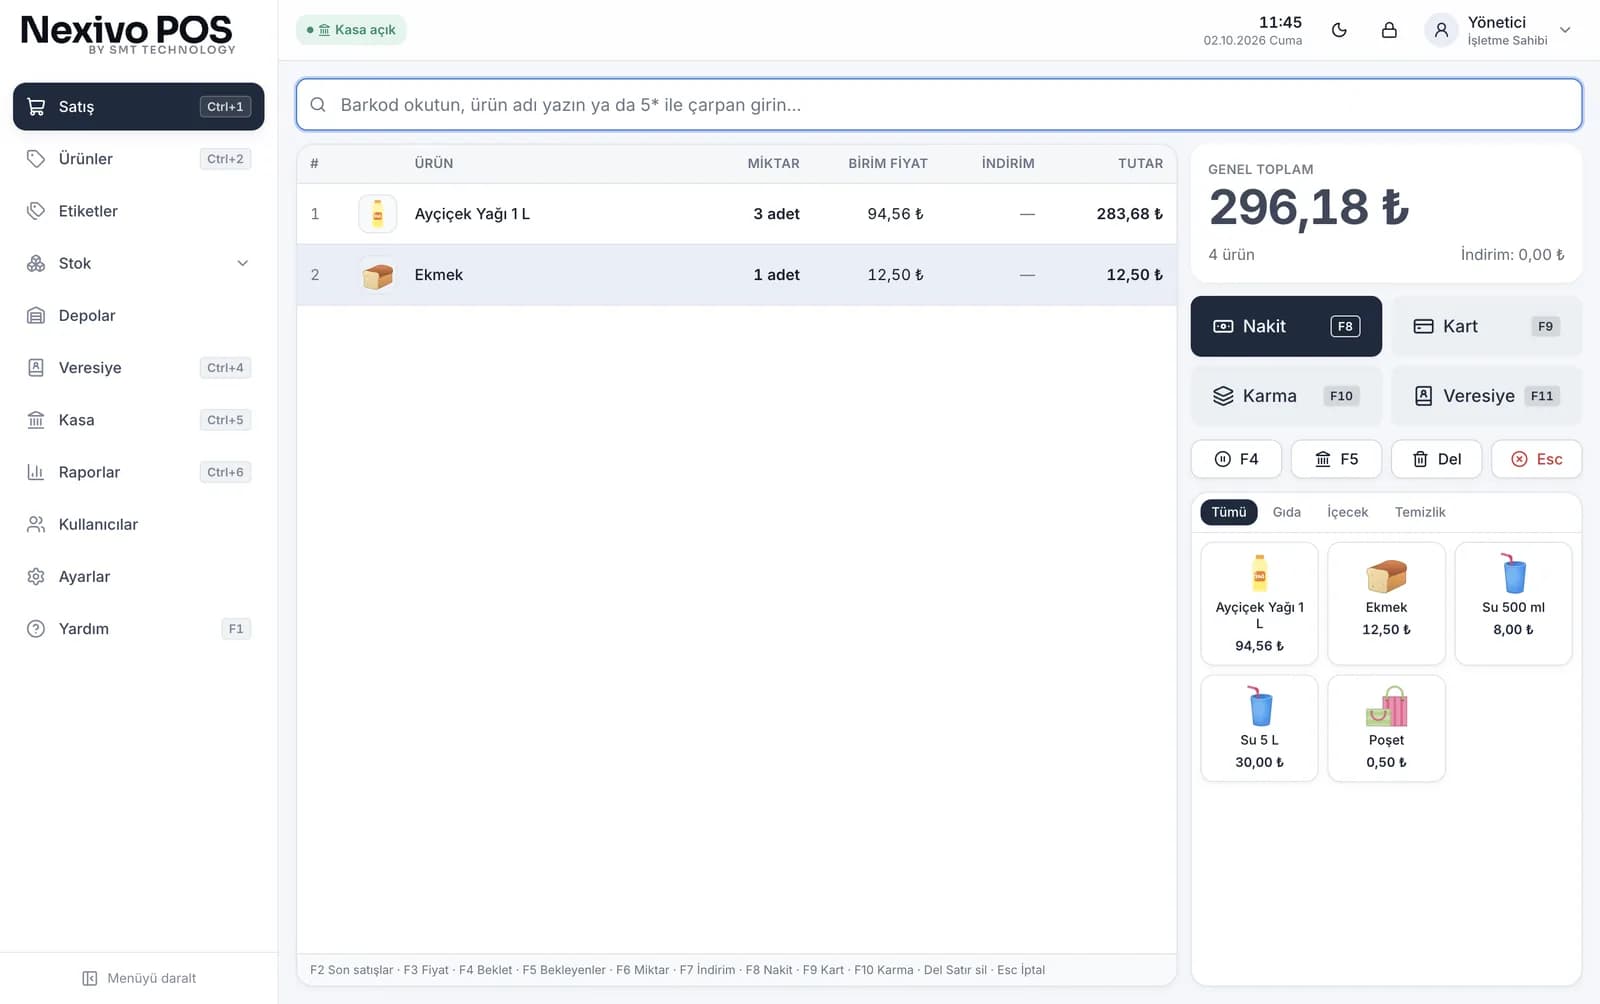Go to Etiketler page
This screenshot has width=1600, height=1004.
coord(139,211)
